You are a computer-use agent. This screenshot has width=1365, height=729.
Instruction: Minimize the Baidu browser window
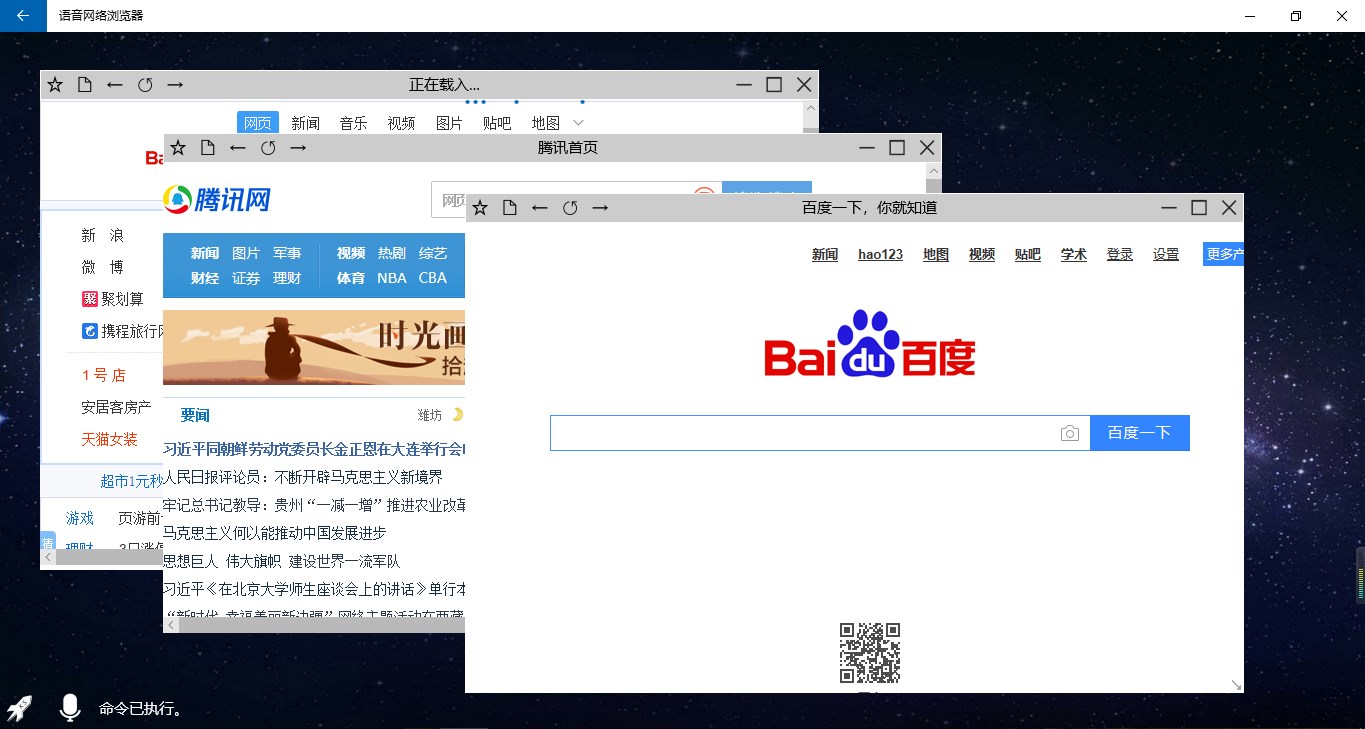point(1169,208)
